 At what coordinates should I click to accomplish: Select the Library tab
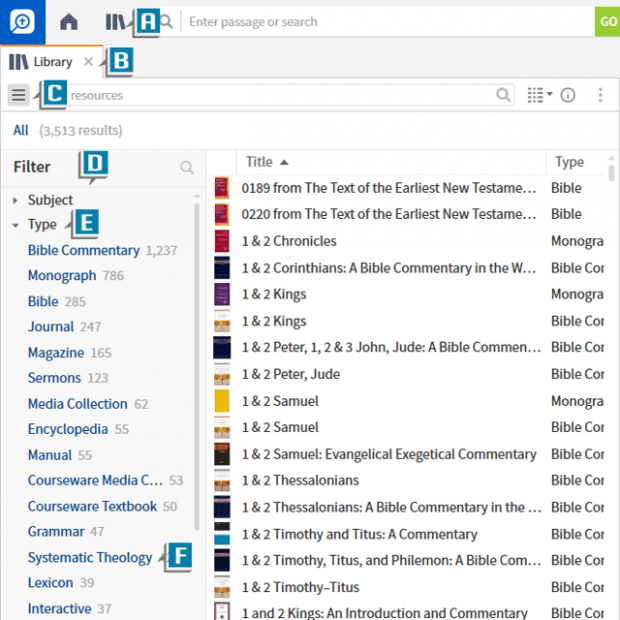tap(43, 62)
